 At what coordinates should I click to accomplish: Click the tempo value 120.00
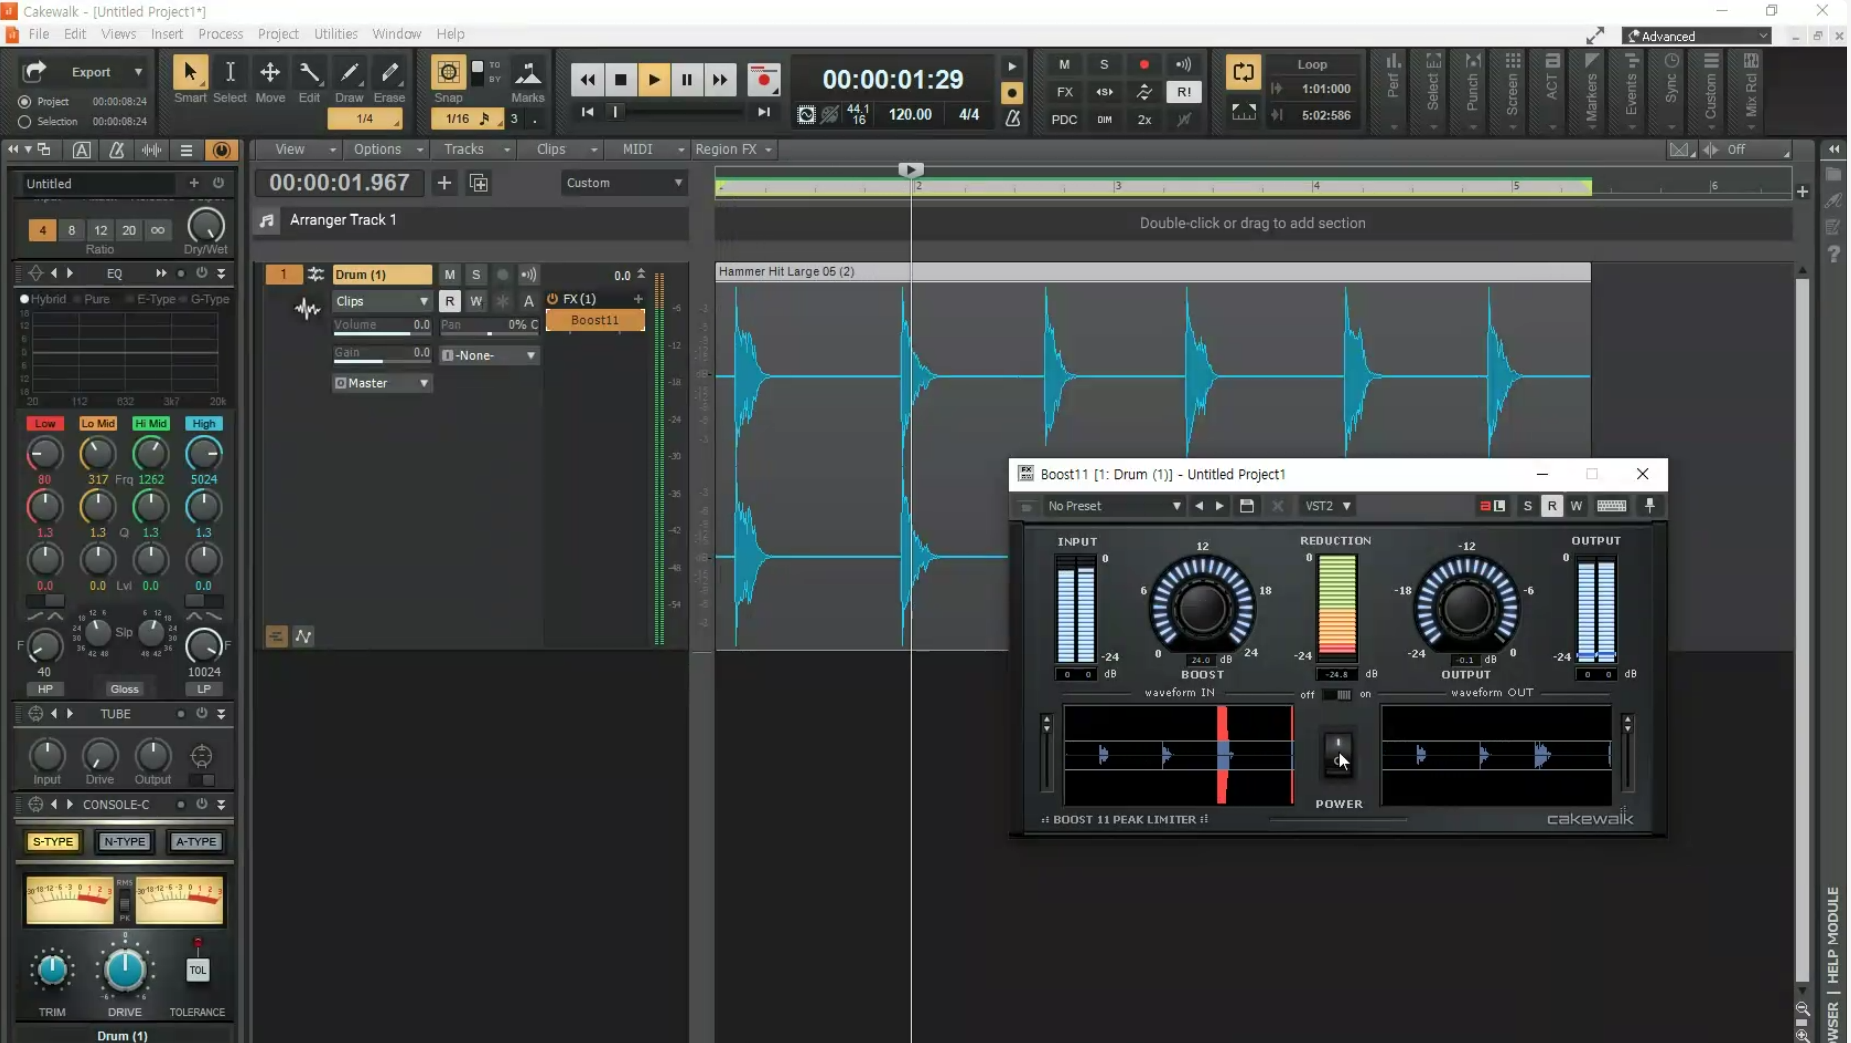coord(910,115)
